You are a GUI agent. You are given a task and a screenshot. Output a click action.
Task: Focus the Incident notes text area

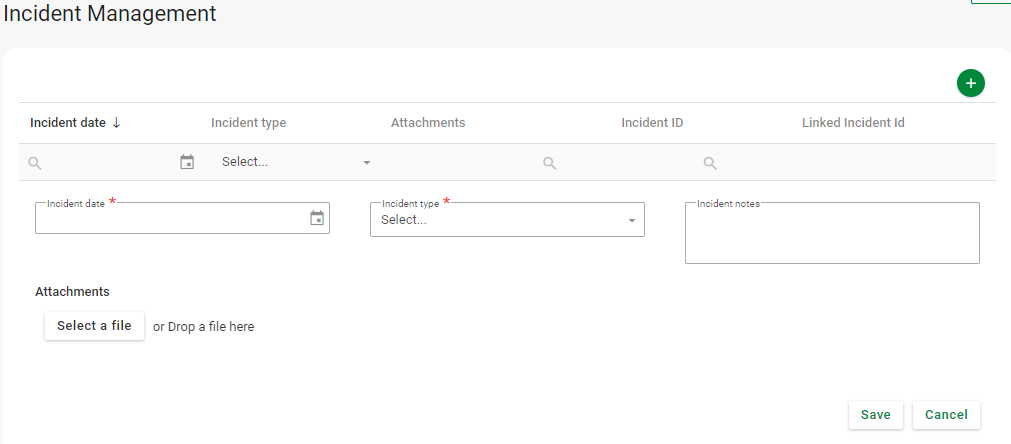(831, 235)
